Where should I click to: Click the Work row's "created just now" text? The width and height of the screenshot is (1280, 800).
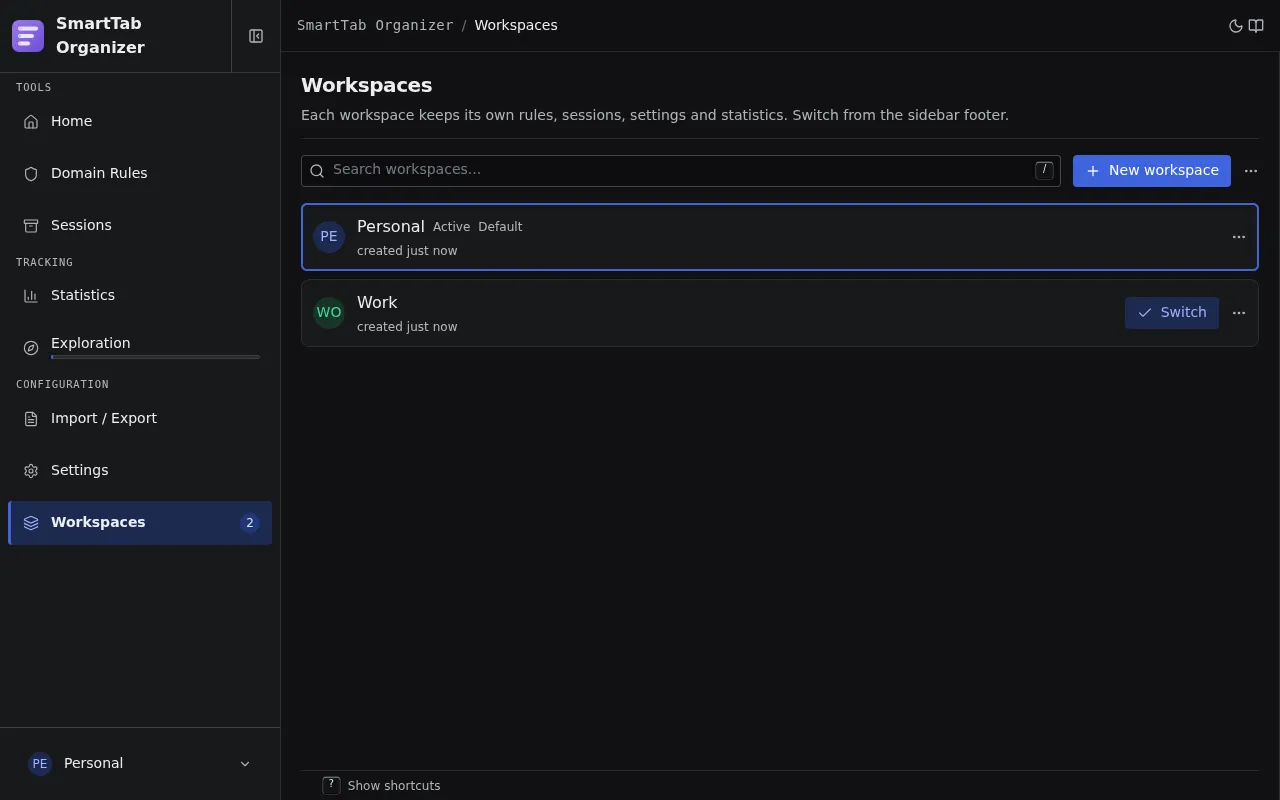pyautogui.click(x=407, y=327)
